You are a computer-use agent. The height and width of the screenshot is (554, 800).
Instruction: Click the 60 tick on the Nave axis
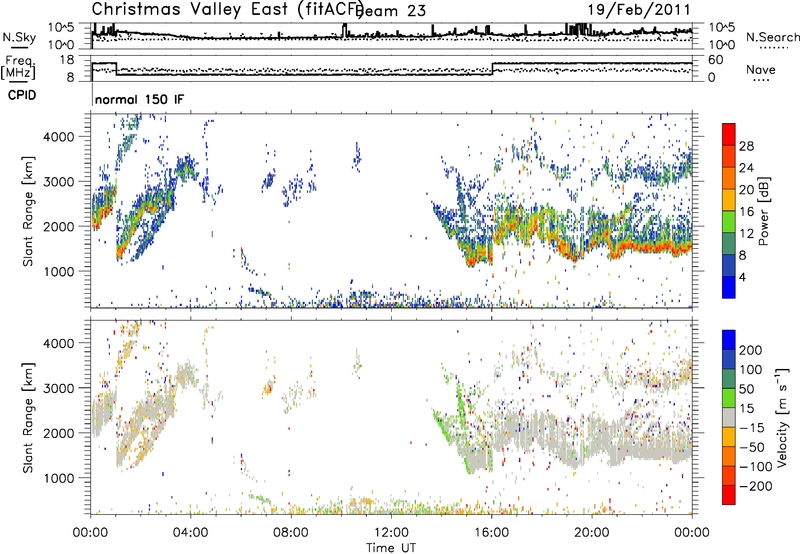(716, 60)
